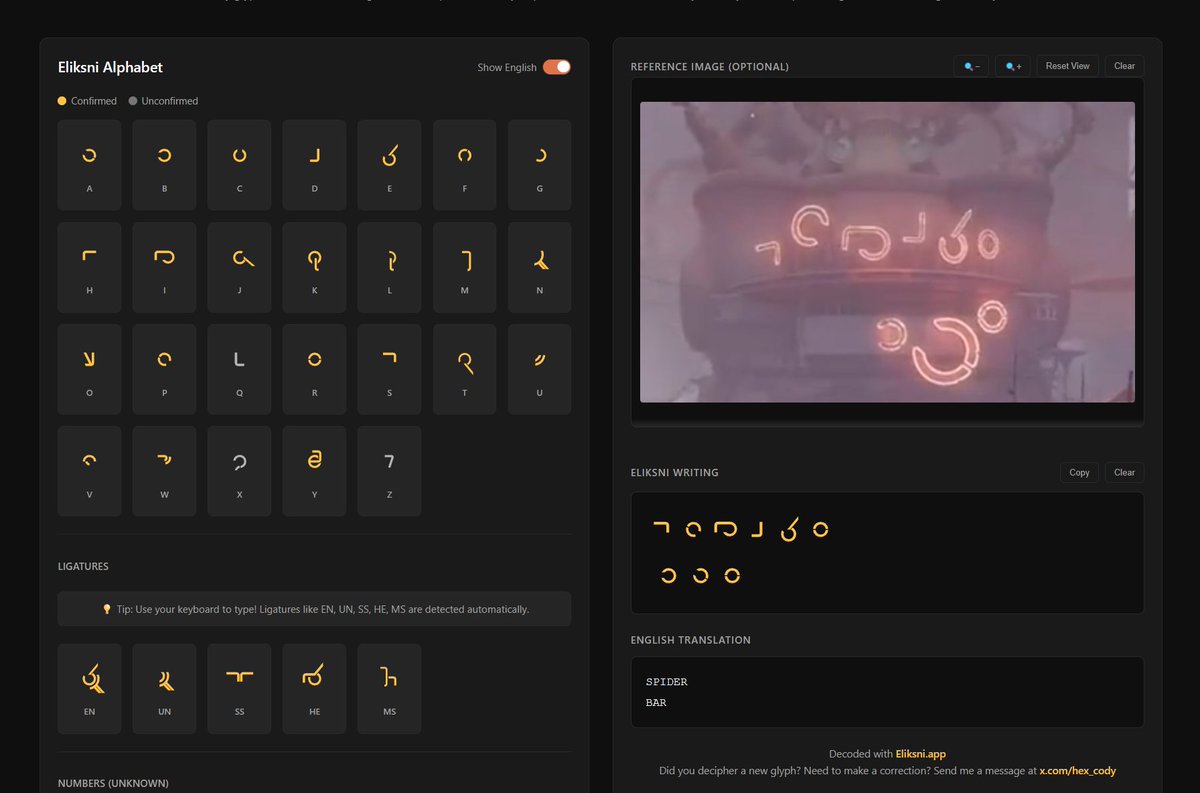This screenshot has height=793, width=1200.
Task: Select the Eliksni glyph for L
Action: coord(389,267)
